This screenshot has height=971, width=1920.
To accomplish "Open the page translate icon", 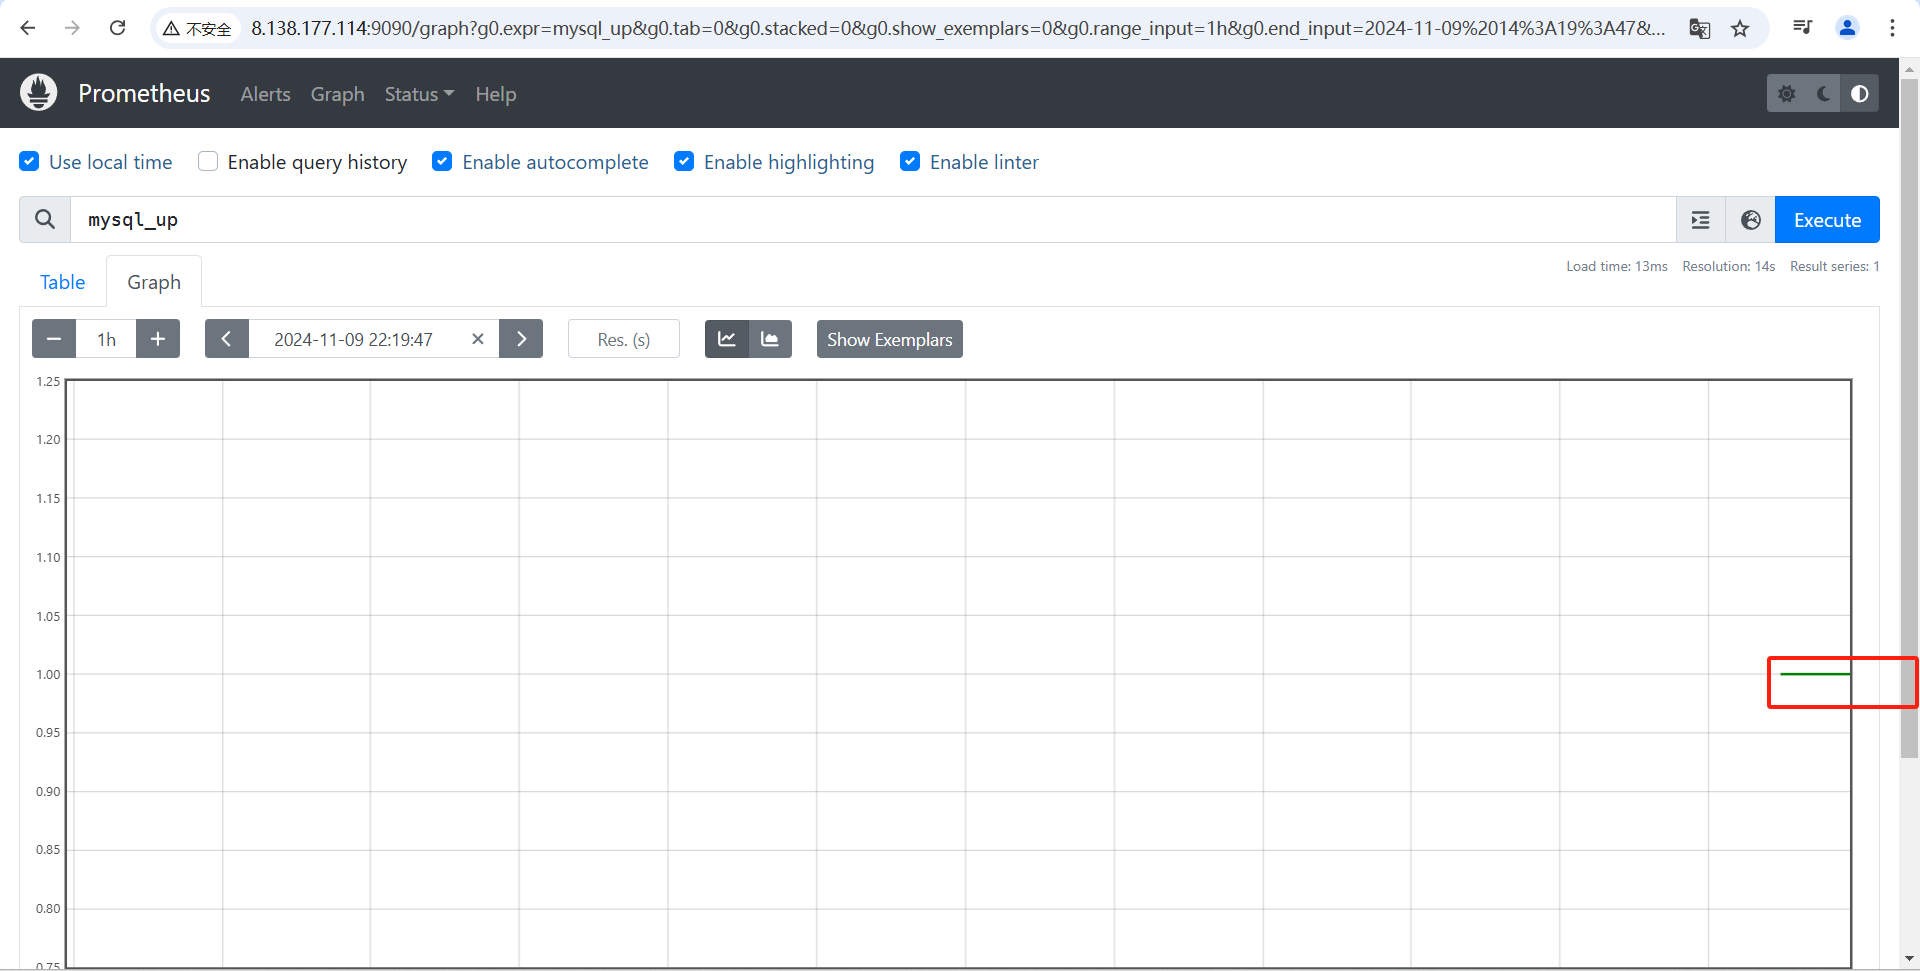I will [x=1699, y=29].
